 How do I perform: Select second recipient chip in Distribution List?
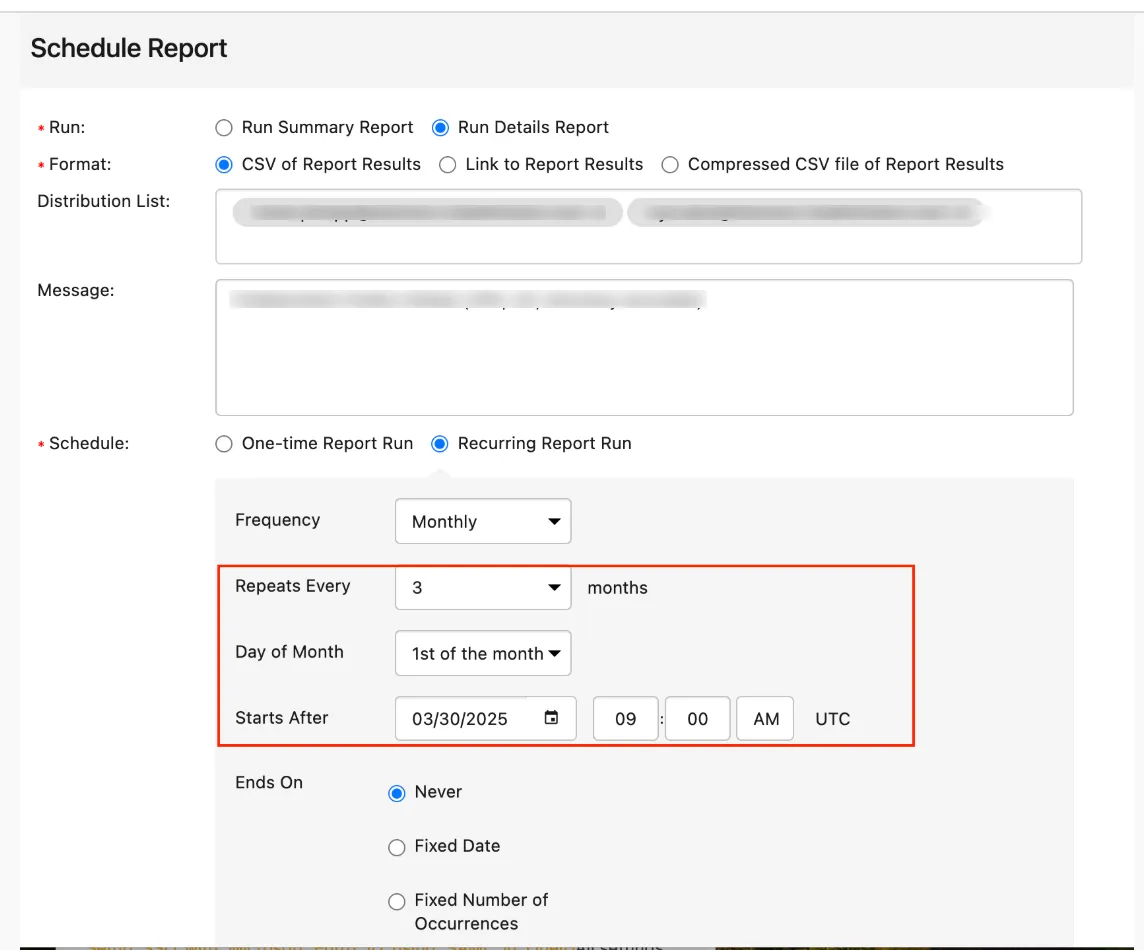click(805, 212)
